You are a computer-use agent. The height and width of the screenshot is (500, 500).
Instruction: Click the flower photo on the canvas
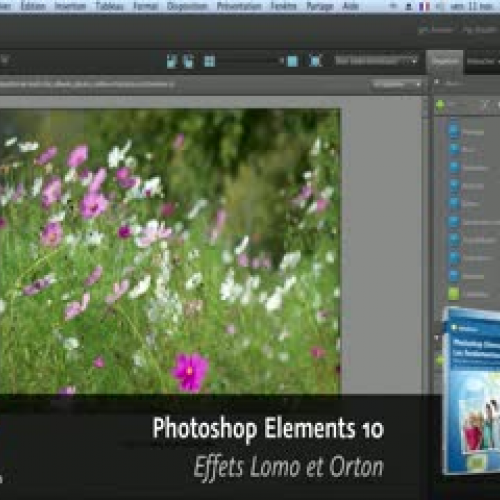point(170,251)
